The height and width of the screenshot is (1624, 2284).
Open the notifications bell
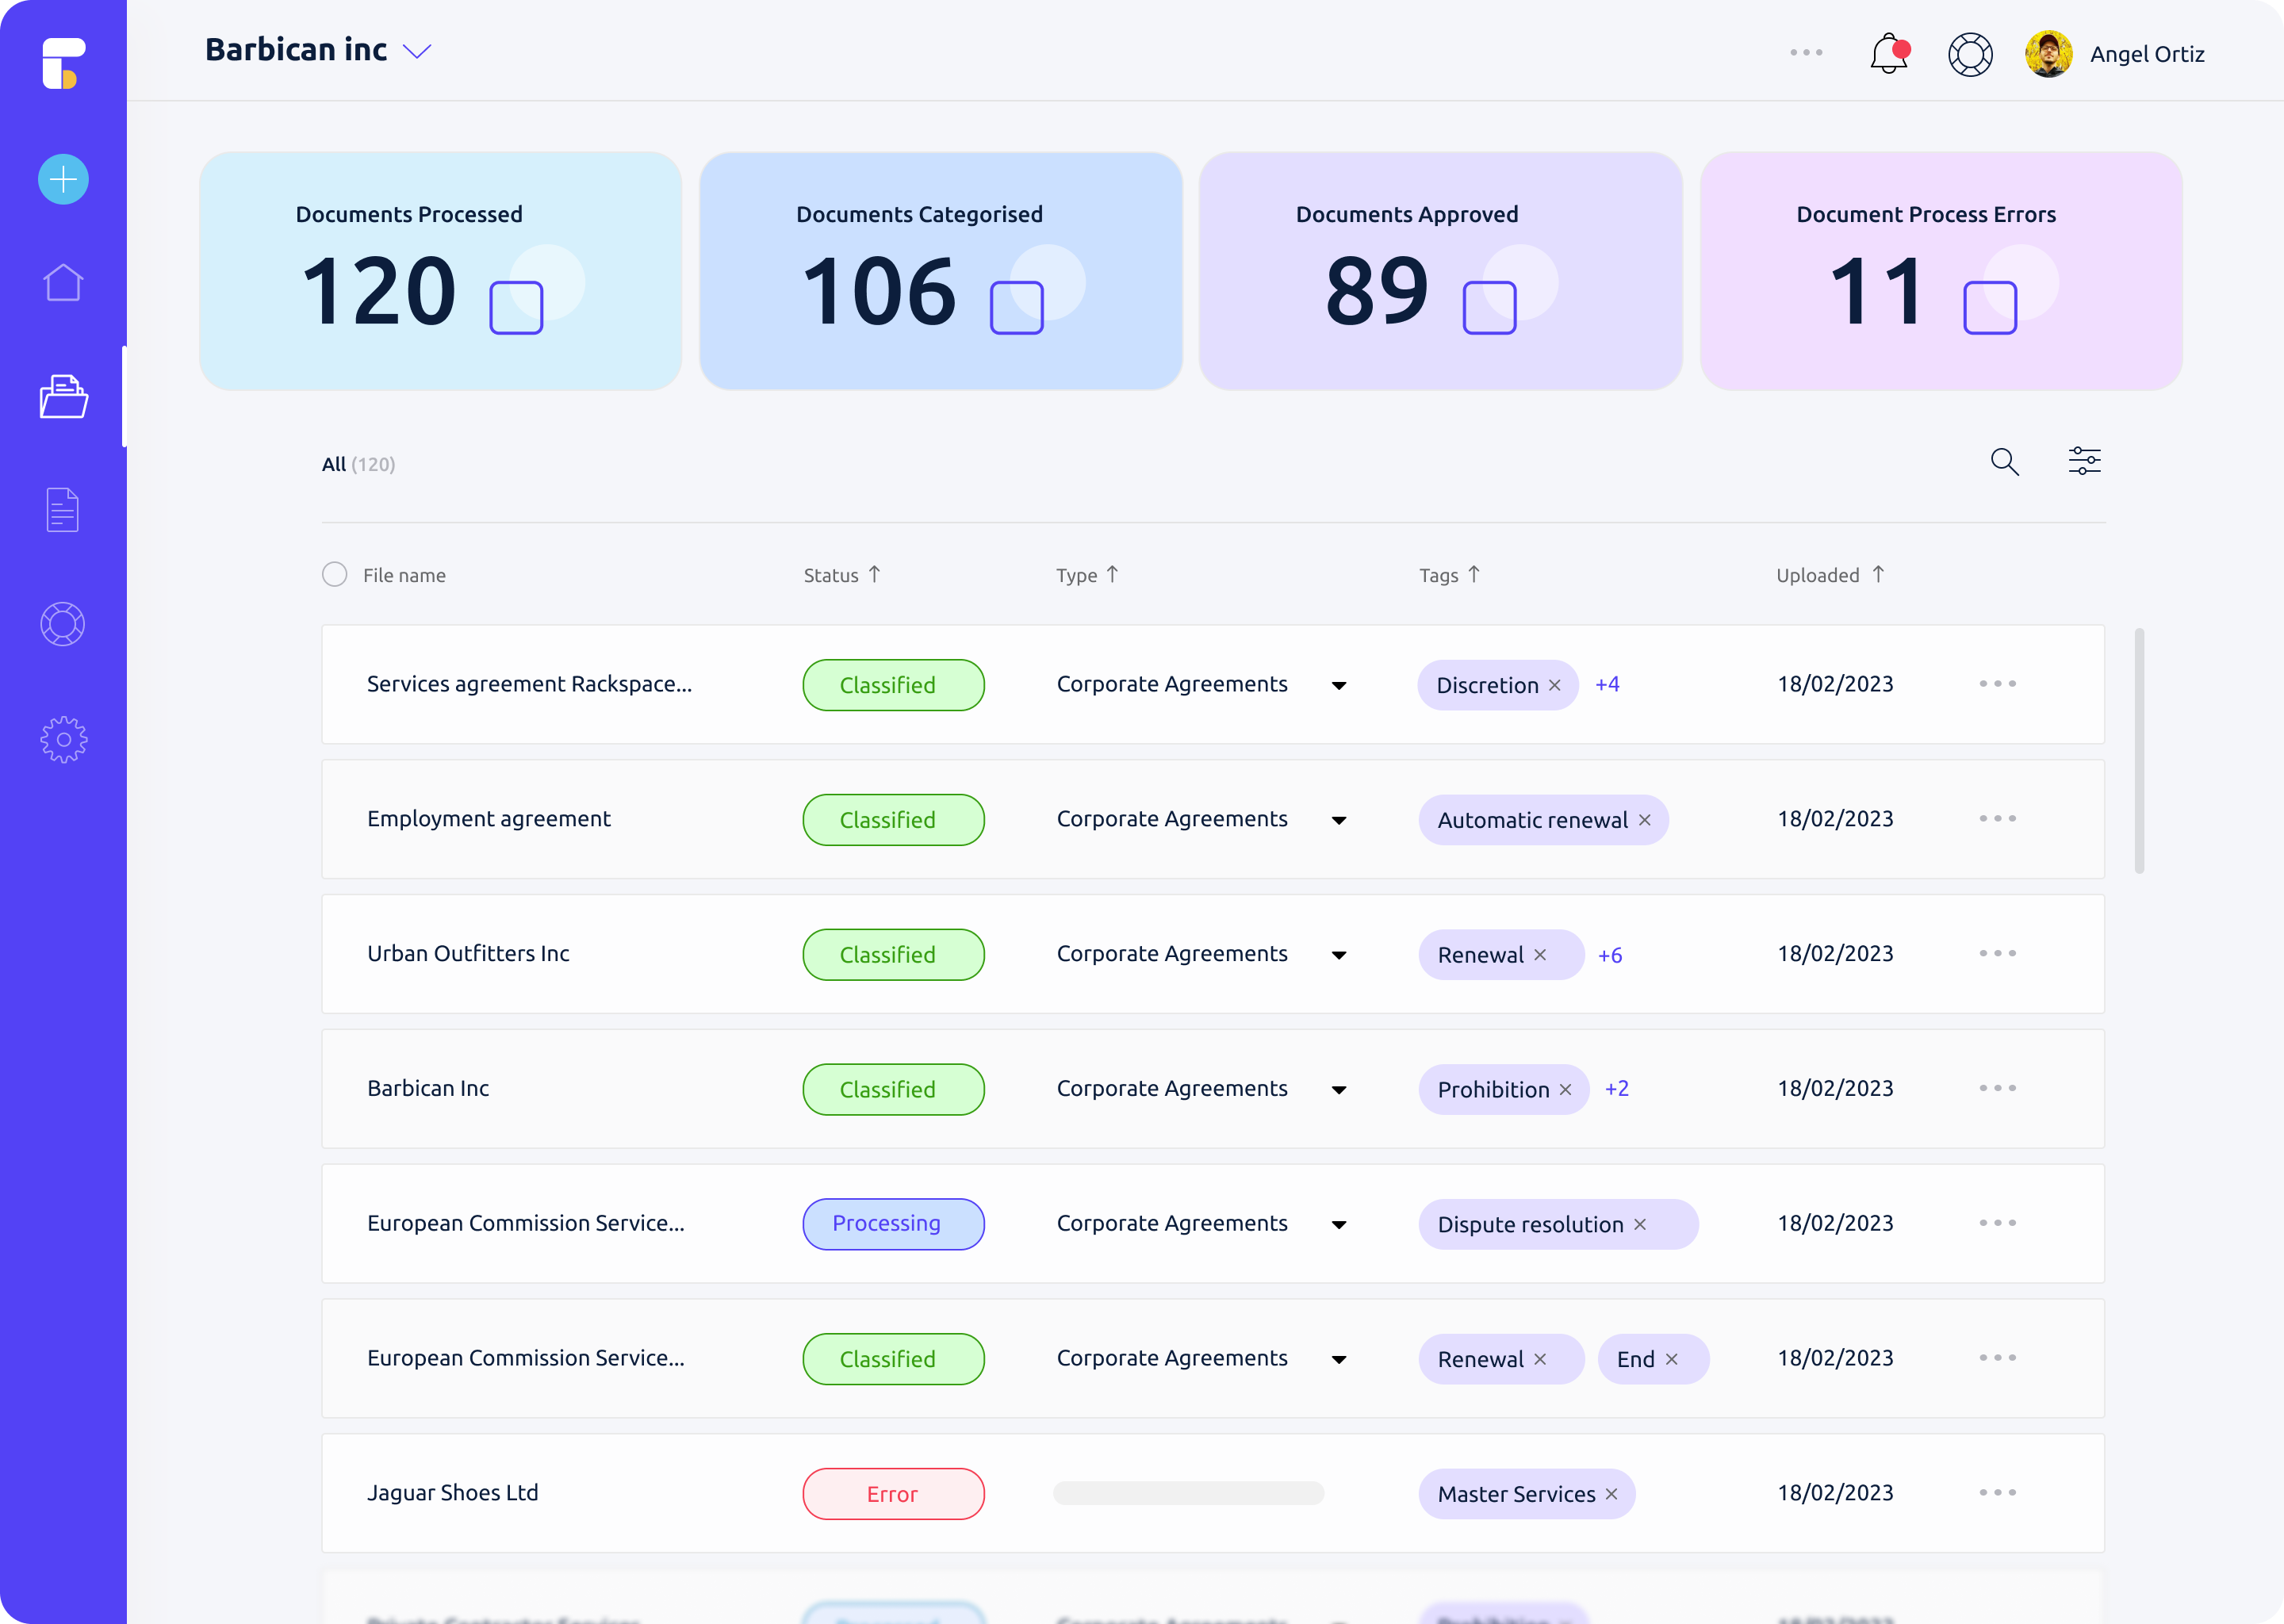(1888, 54)
